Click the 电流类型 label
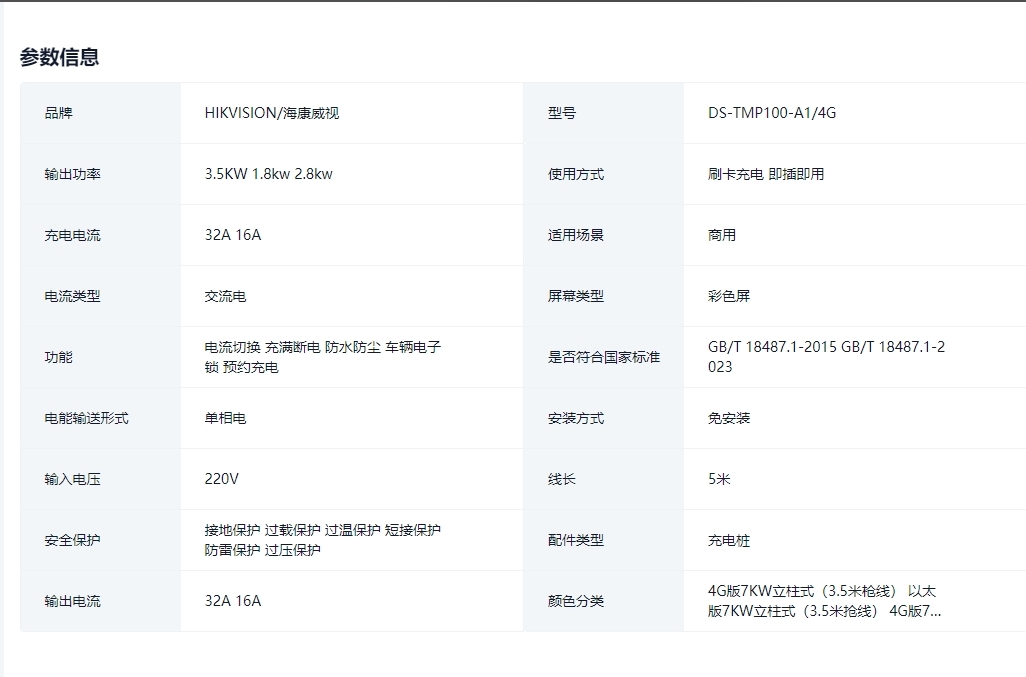Viewport: 1026px width, 677px height. 73,296
